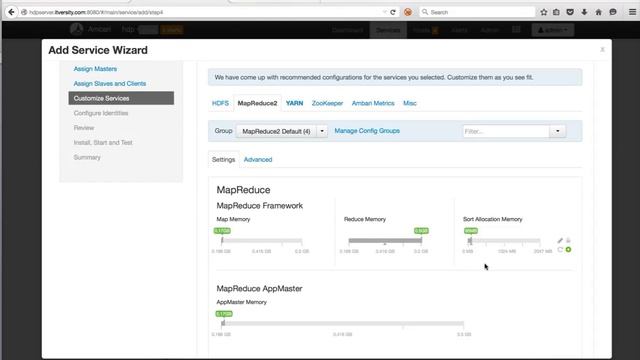Switch to the YARN service tab
Image resolution: width=640 pixels, height=360 pixels.
pos(294,103)
